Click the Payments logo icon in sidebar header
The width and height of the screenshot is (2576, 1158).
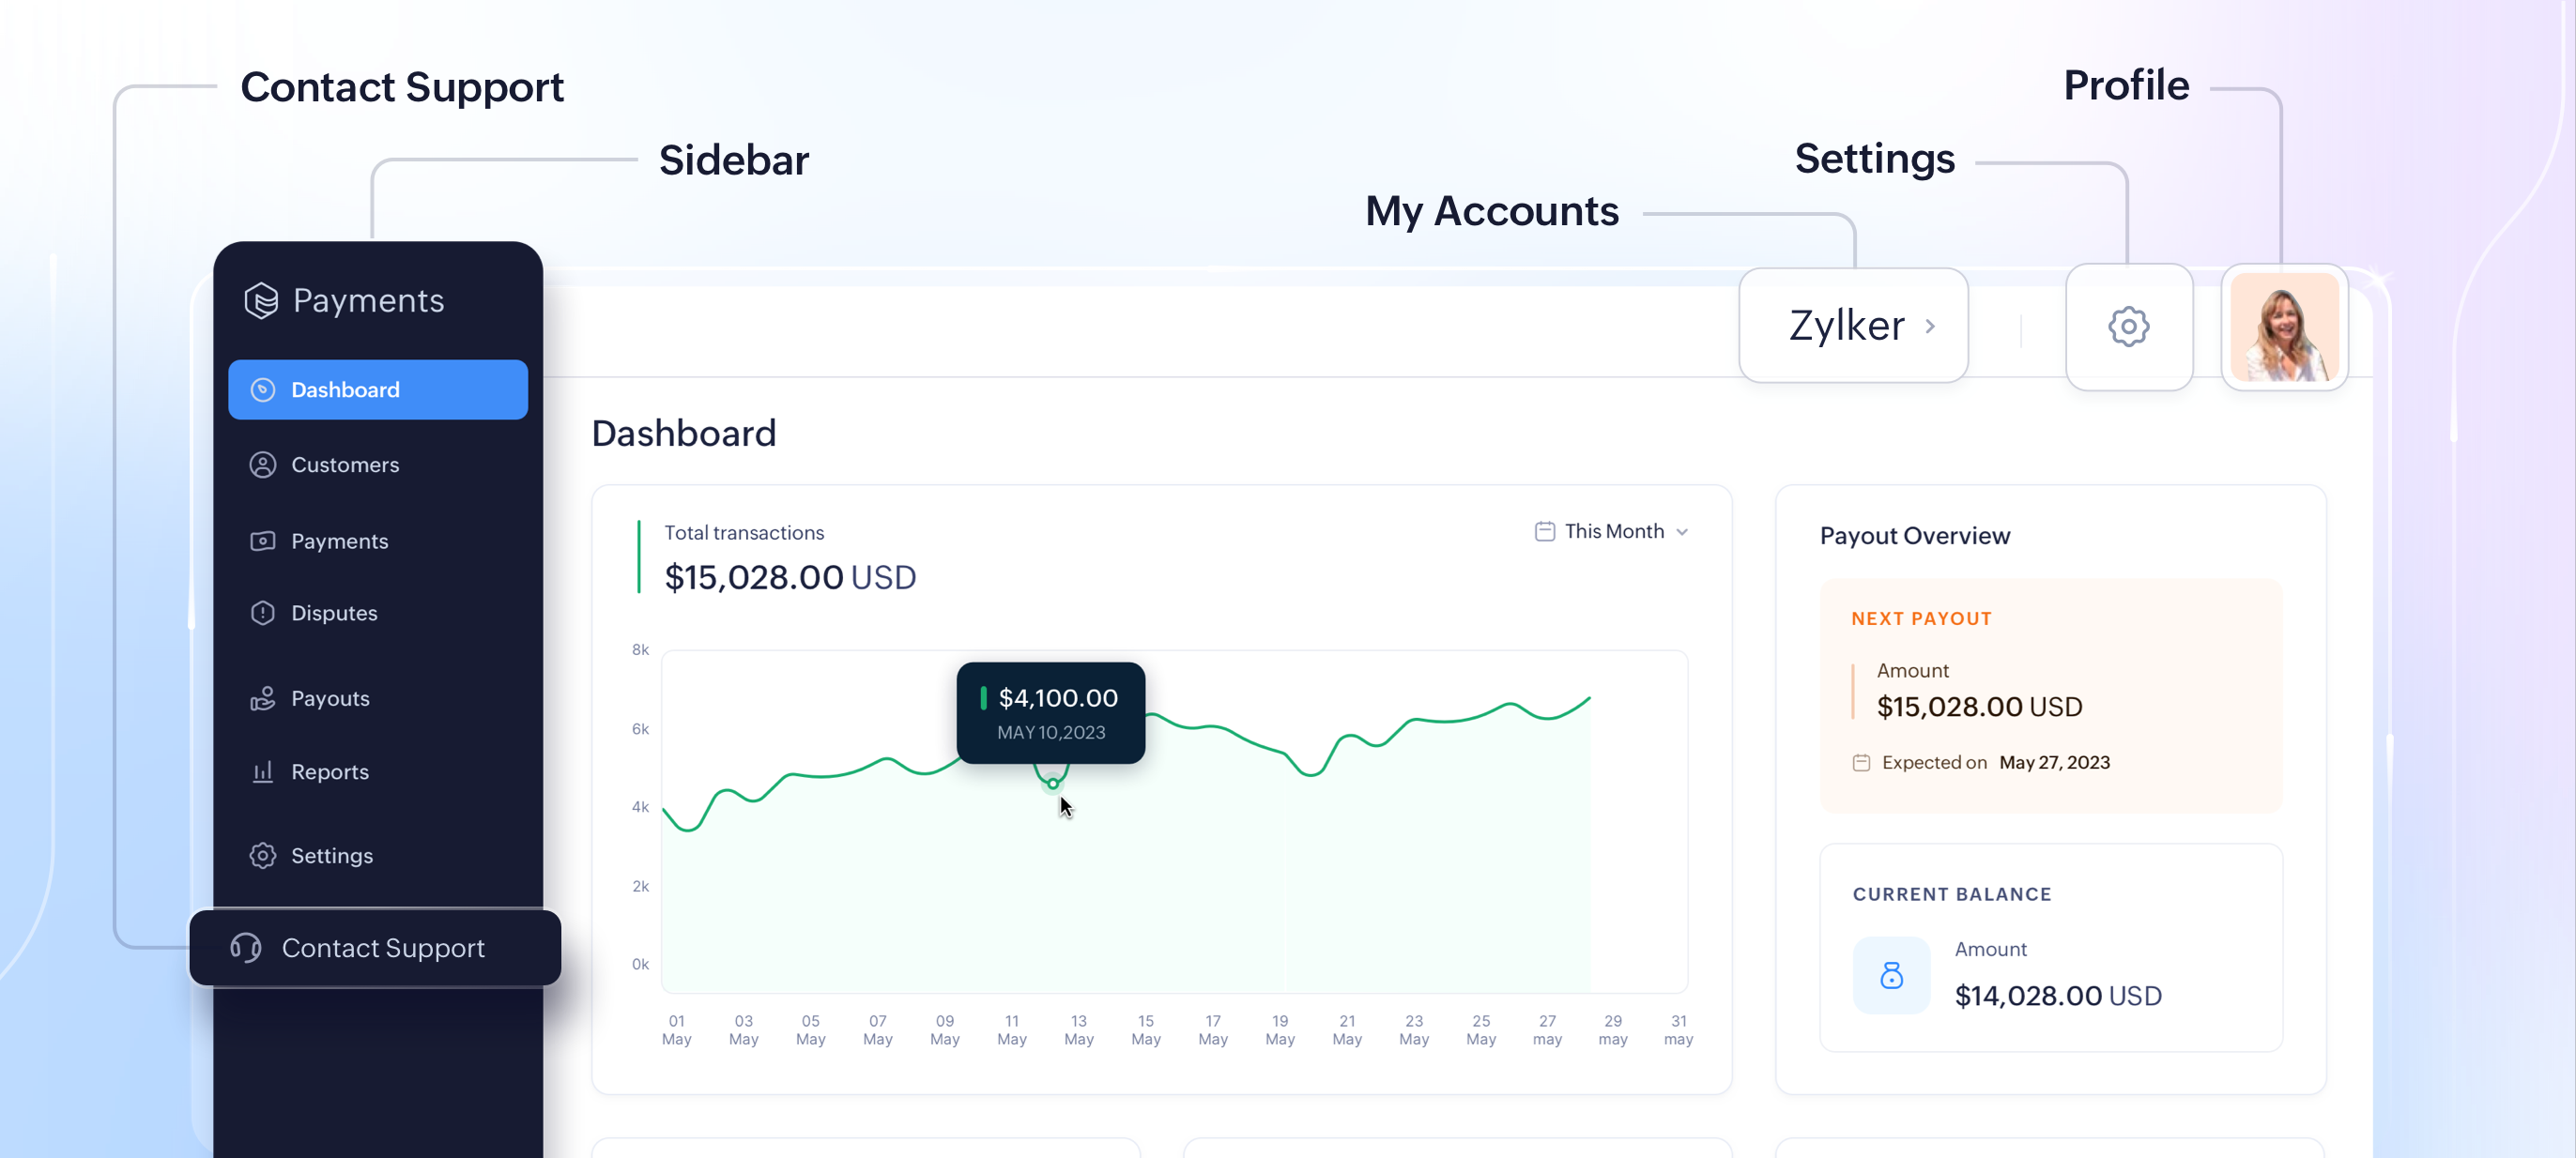click(x=261, y=300)
